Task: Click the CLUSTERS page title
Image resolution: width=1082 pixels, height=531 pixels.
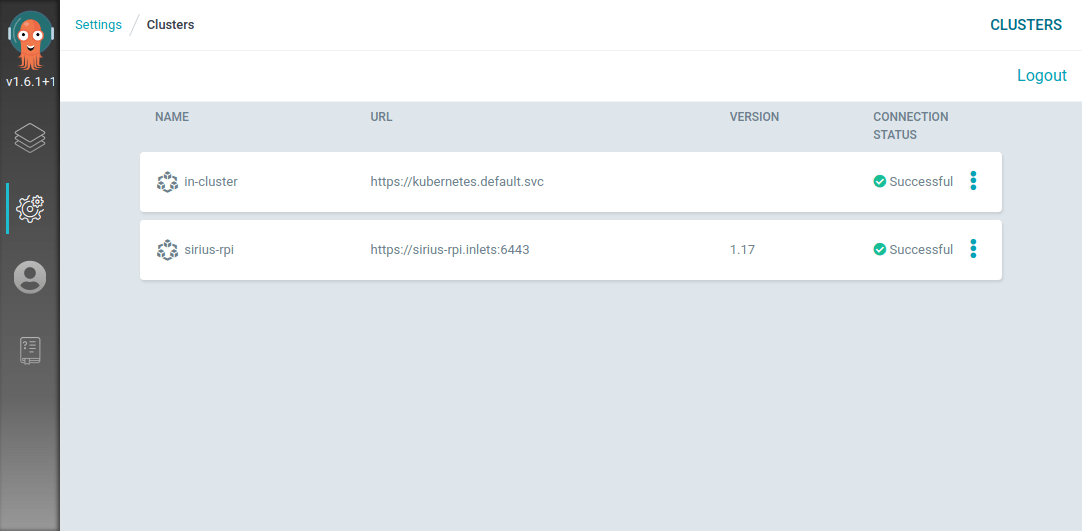Action: click(x=1026, y=25)
